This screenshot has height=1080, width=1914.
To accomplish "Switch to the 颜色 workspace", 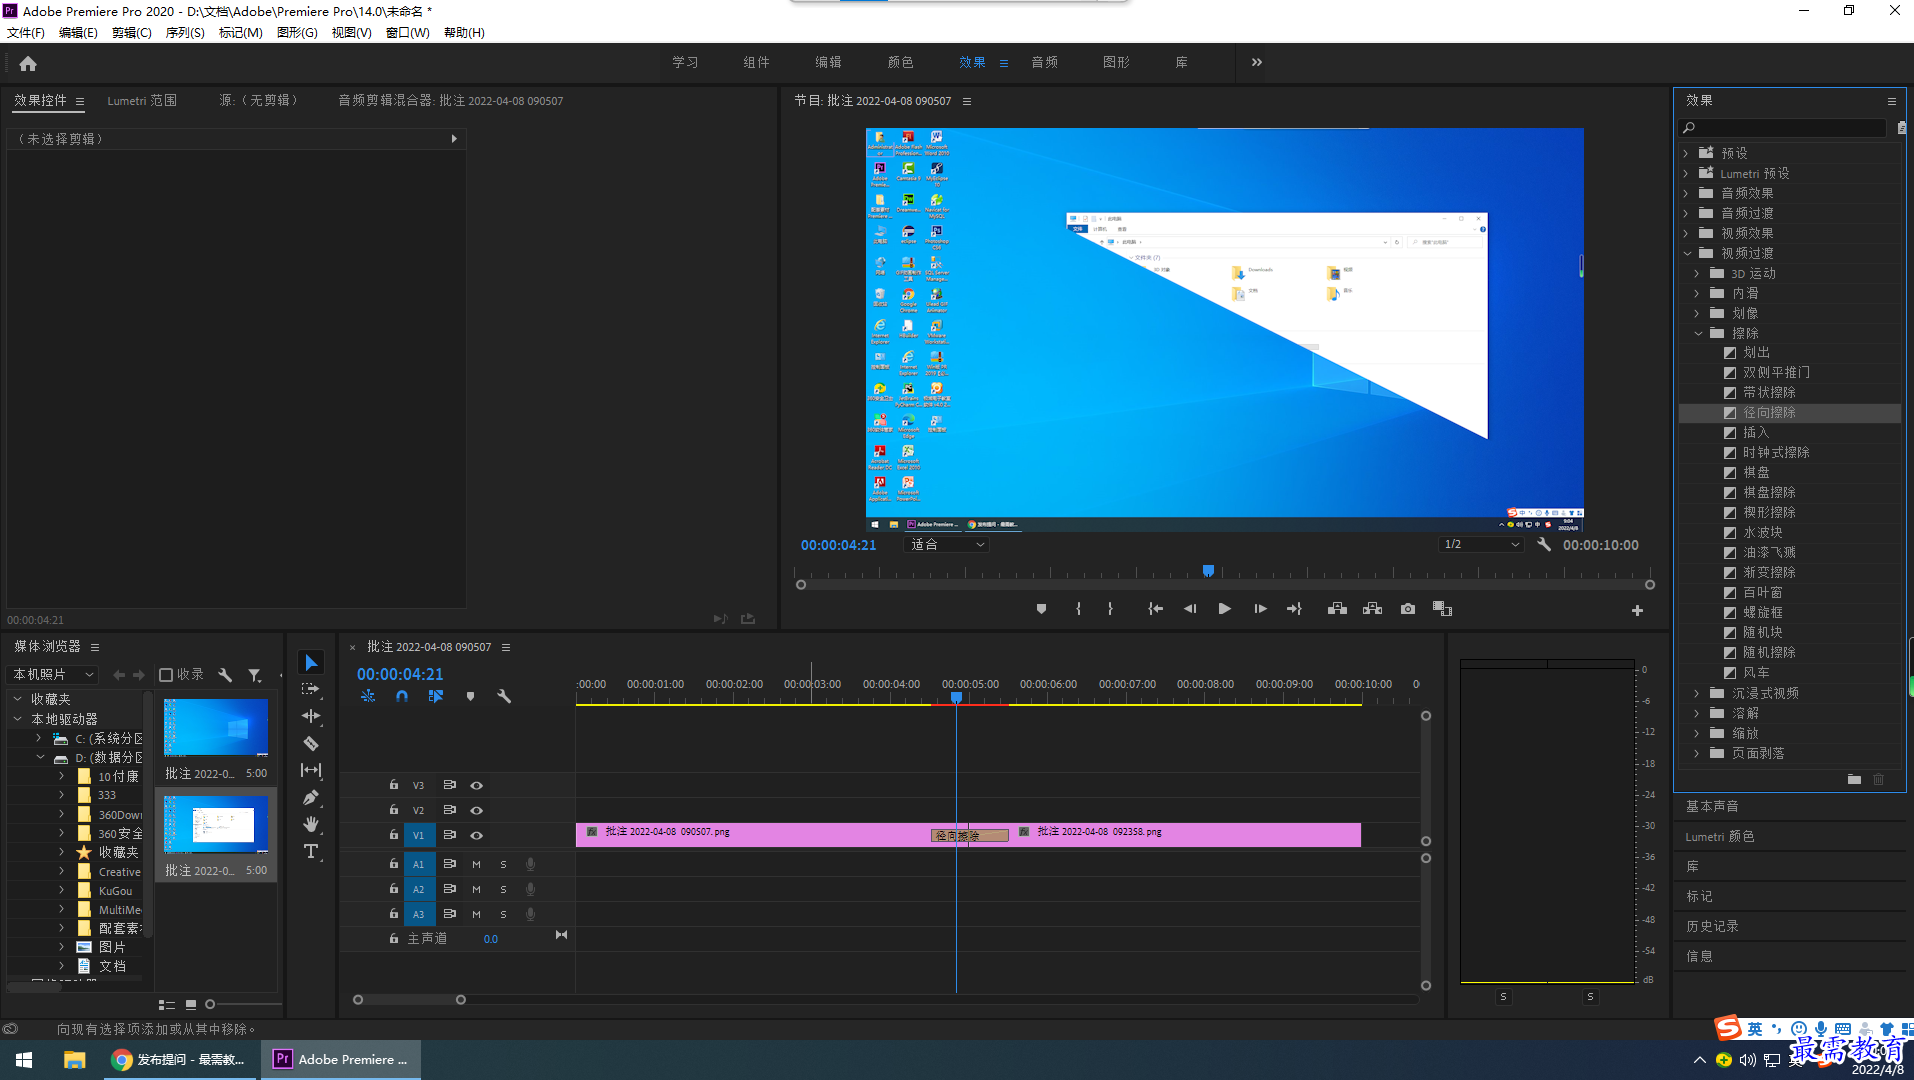I will (x=900, y=62).
